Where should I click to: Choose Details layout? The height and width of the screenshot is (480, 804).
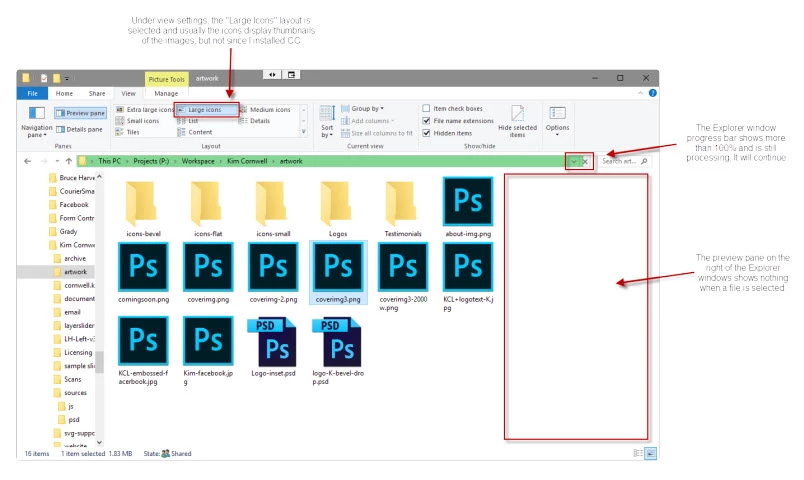coord(255,121)
